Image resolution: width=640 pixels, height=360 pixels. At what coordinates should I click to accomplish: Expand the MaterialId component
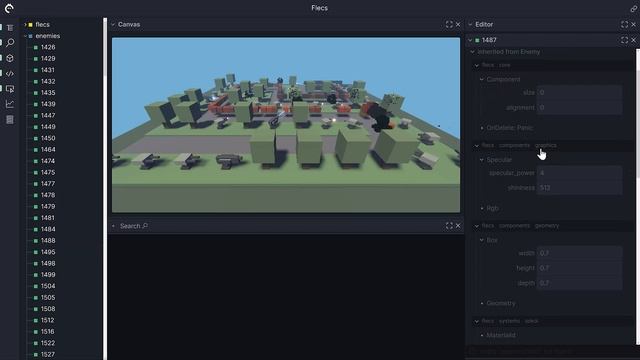[482, 335]
